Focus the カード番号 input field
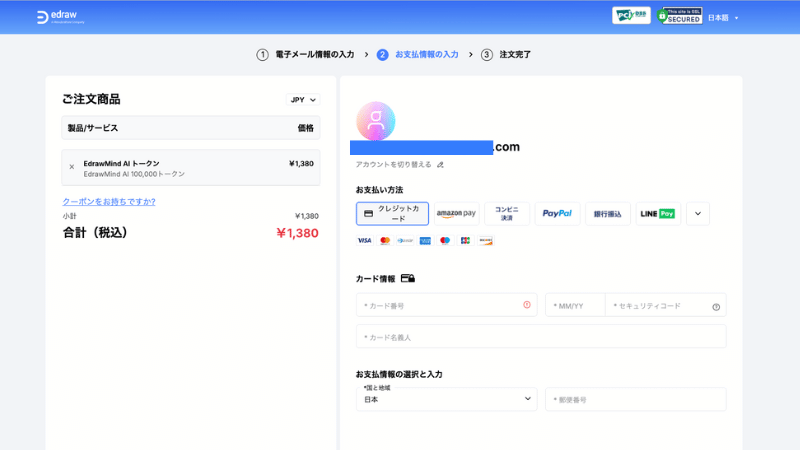The image size is (800, 450). click(446, 305)
